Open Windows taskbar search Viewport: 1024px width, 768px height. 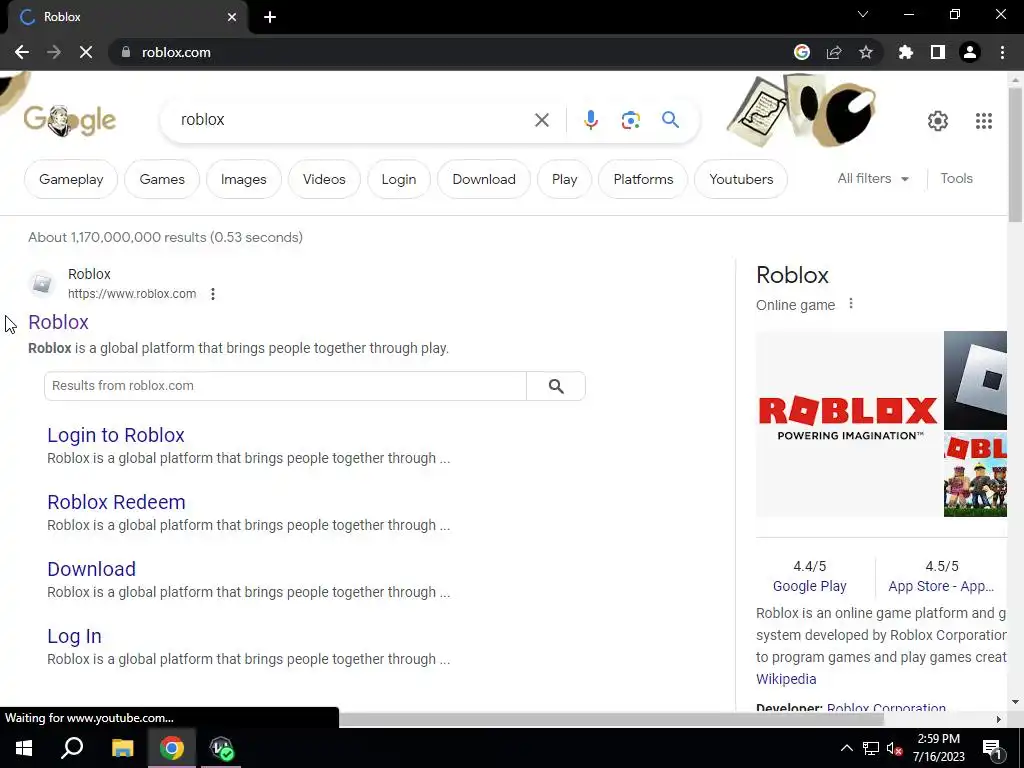point(72,748)
